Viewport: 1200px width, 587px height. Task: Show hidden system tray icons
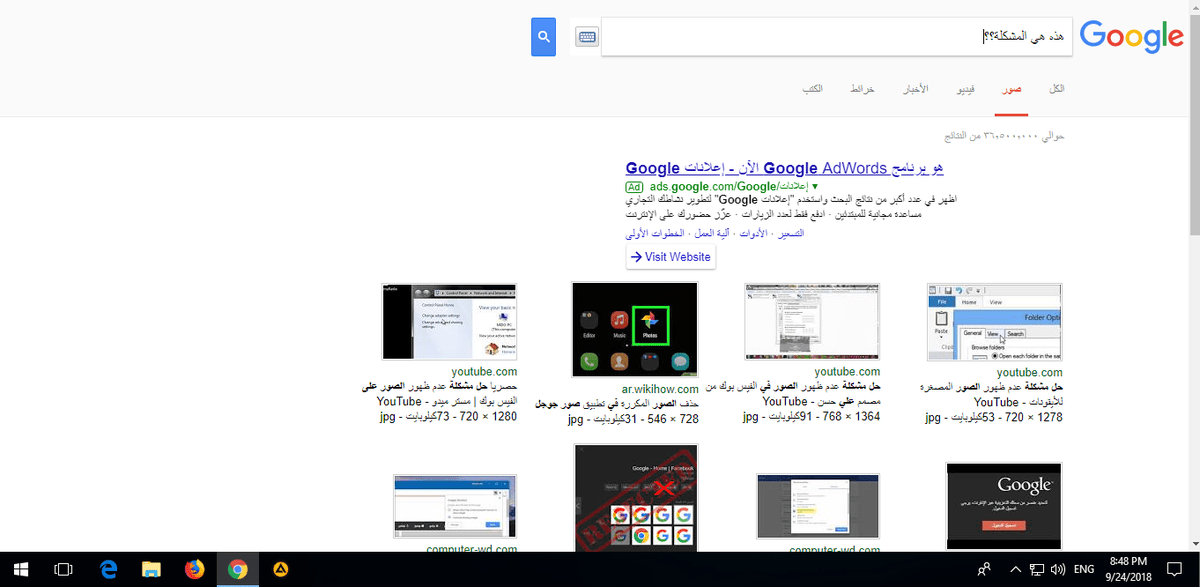[x=1016, y=569]
